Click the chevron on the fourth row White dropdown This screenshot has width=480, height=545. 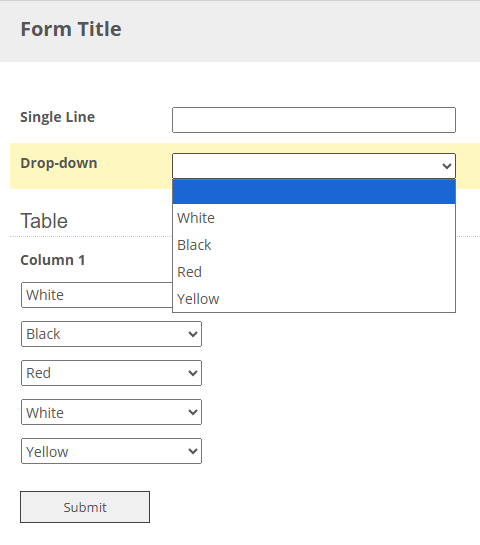(x=193, y=413)
